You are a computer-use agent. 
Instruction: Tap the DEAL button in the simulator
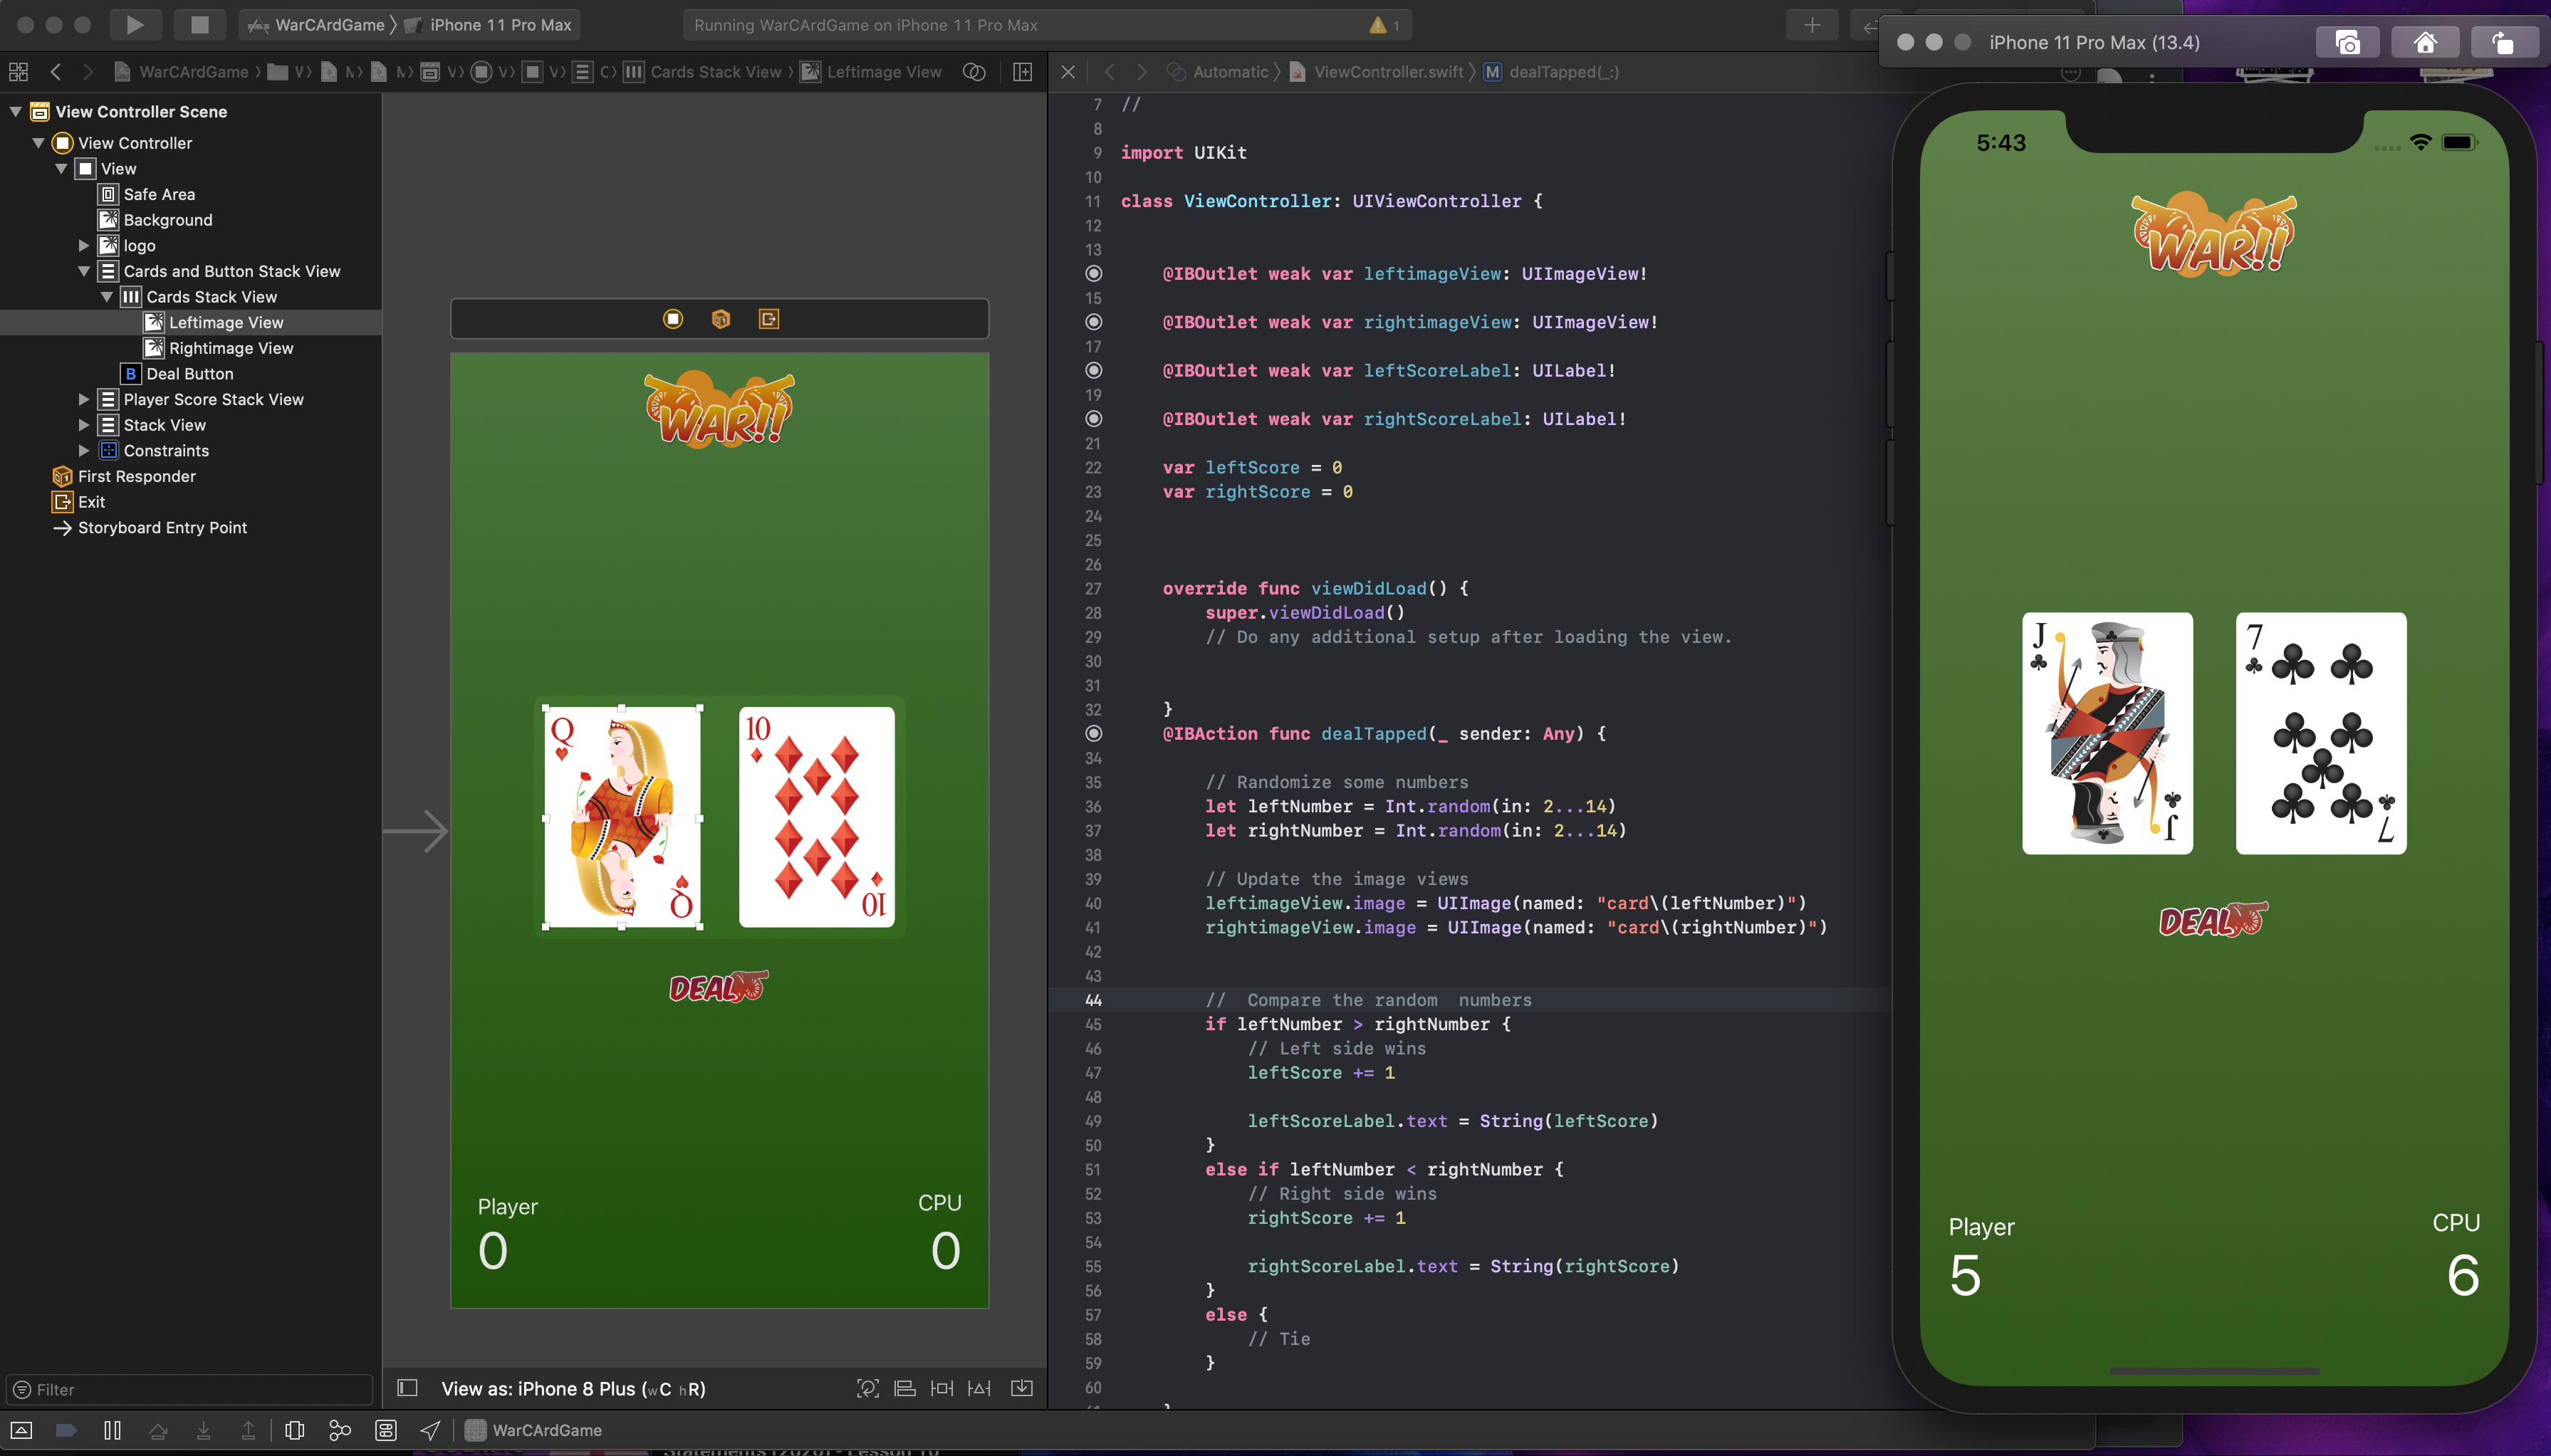click(x=2212, y=920)
